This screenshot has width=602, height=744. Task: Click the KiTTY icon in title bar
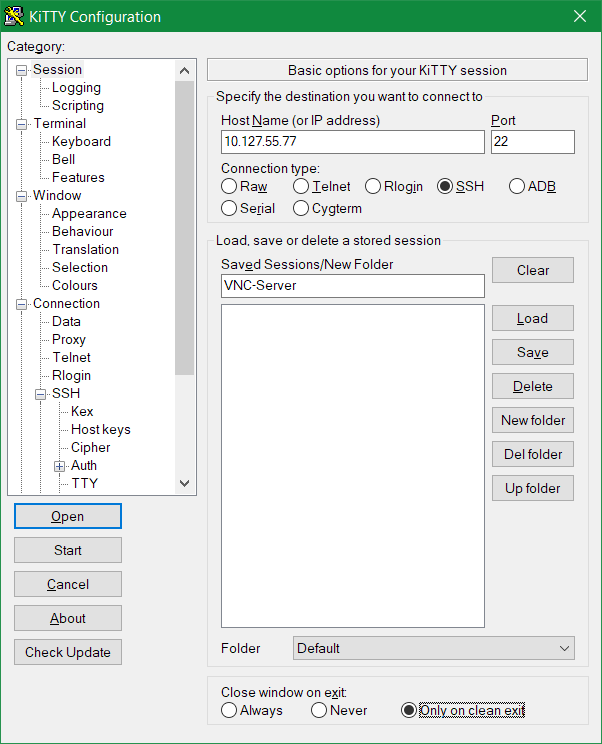point(15,16)
